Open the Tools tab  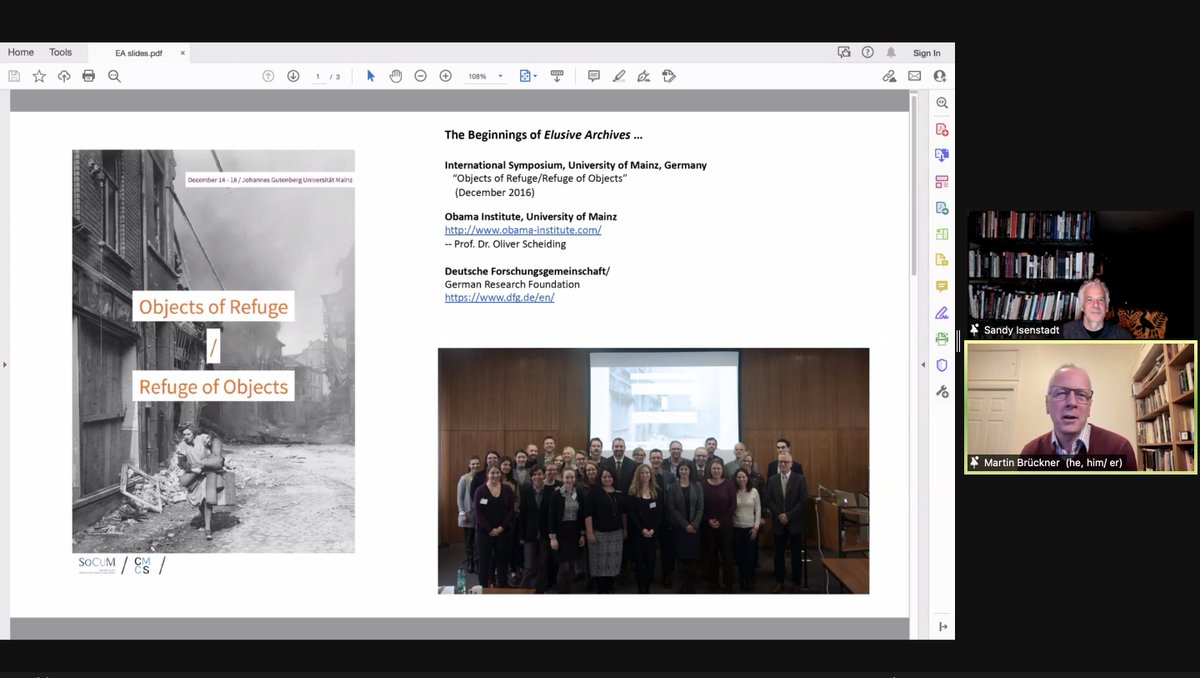61,52
